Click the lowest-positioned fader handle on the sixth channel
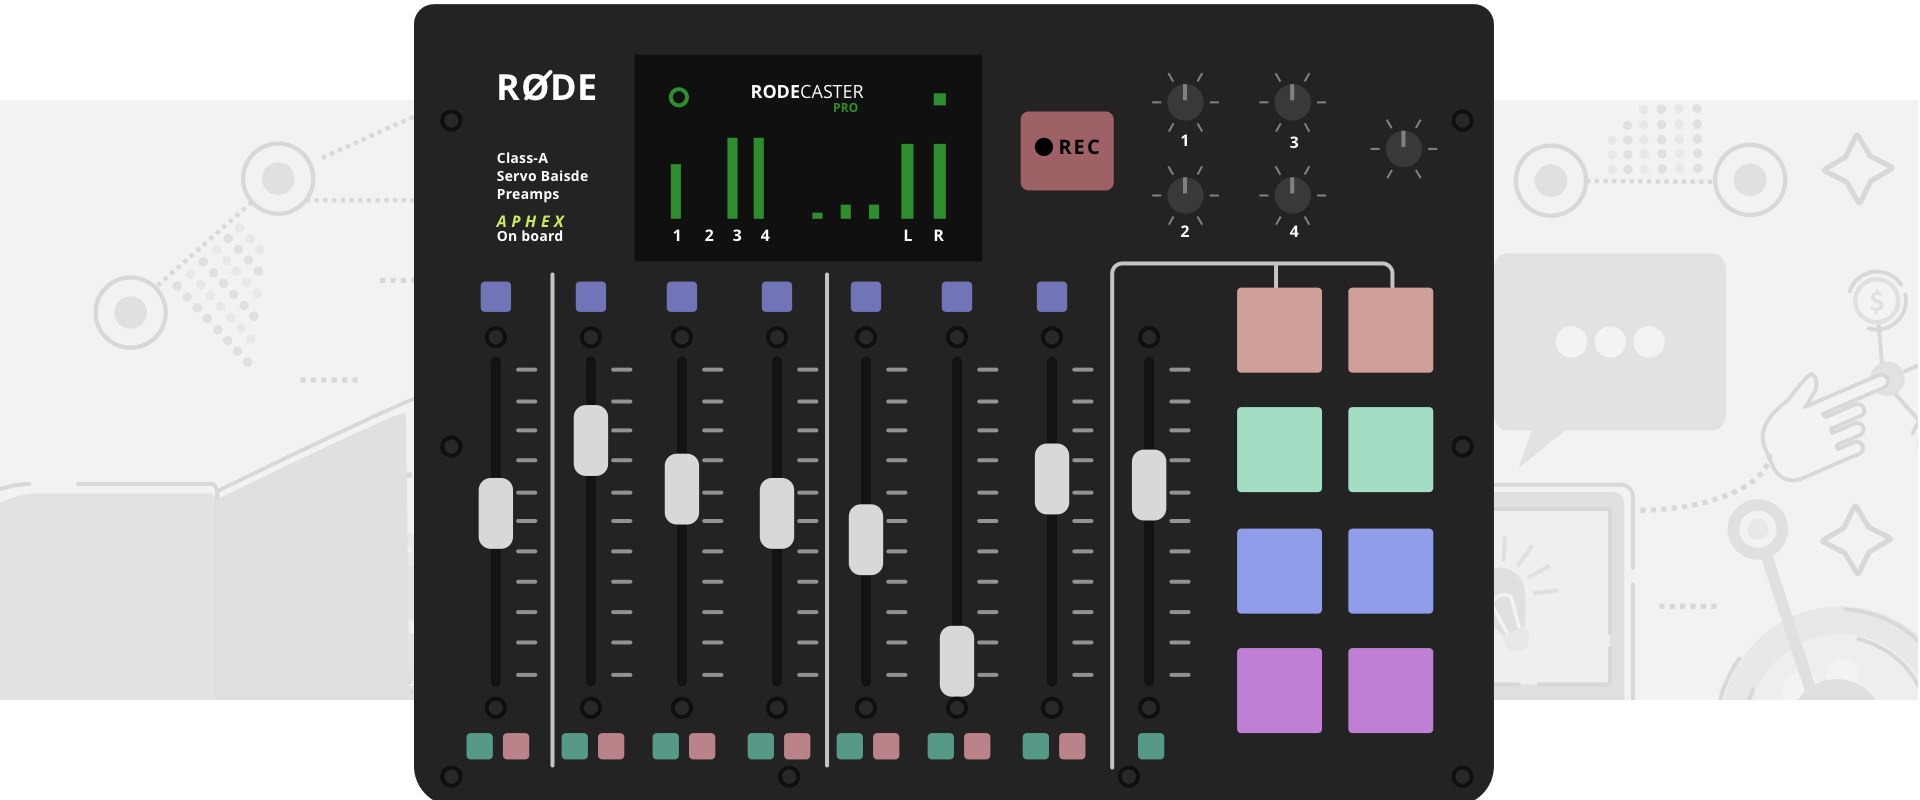The width and height of the screenshot is (1920, 800). [x=957, y=661]
